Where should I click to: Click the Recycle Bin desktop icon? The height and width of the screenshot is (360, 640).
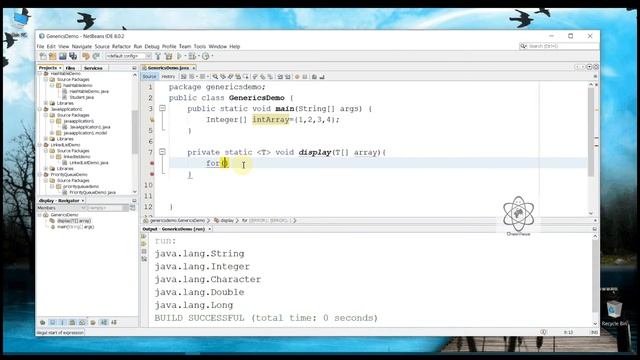(x=614, y=313)
